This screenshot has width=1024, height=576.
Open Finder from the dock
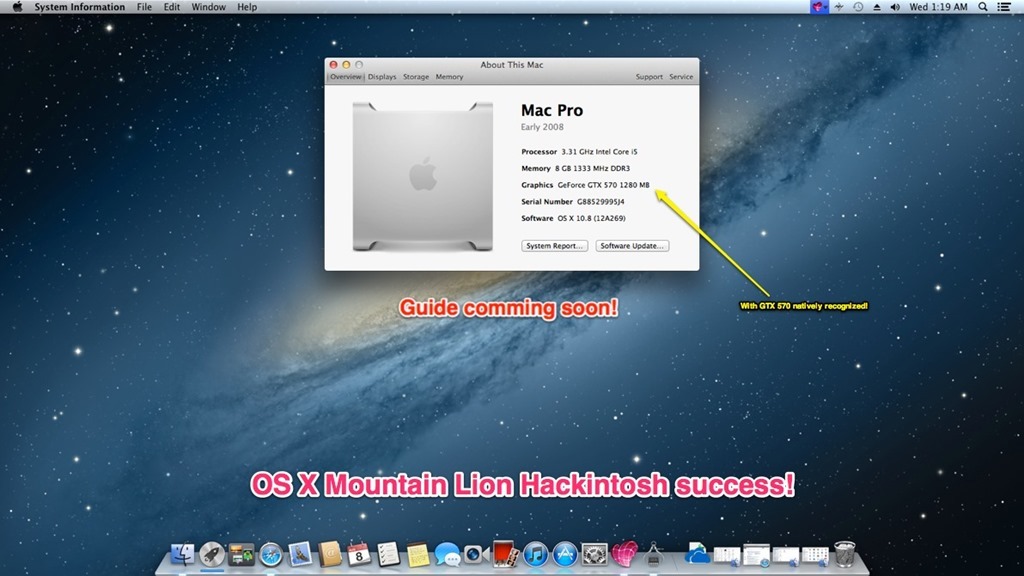coord(182,554)
